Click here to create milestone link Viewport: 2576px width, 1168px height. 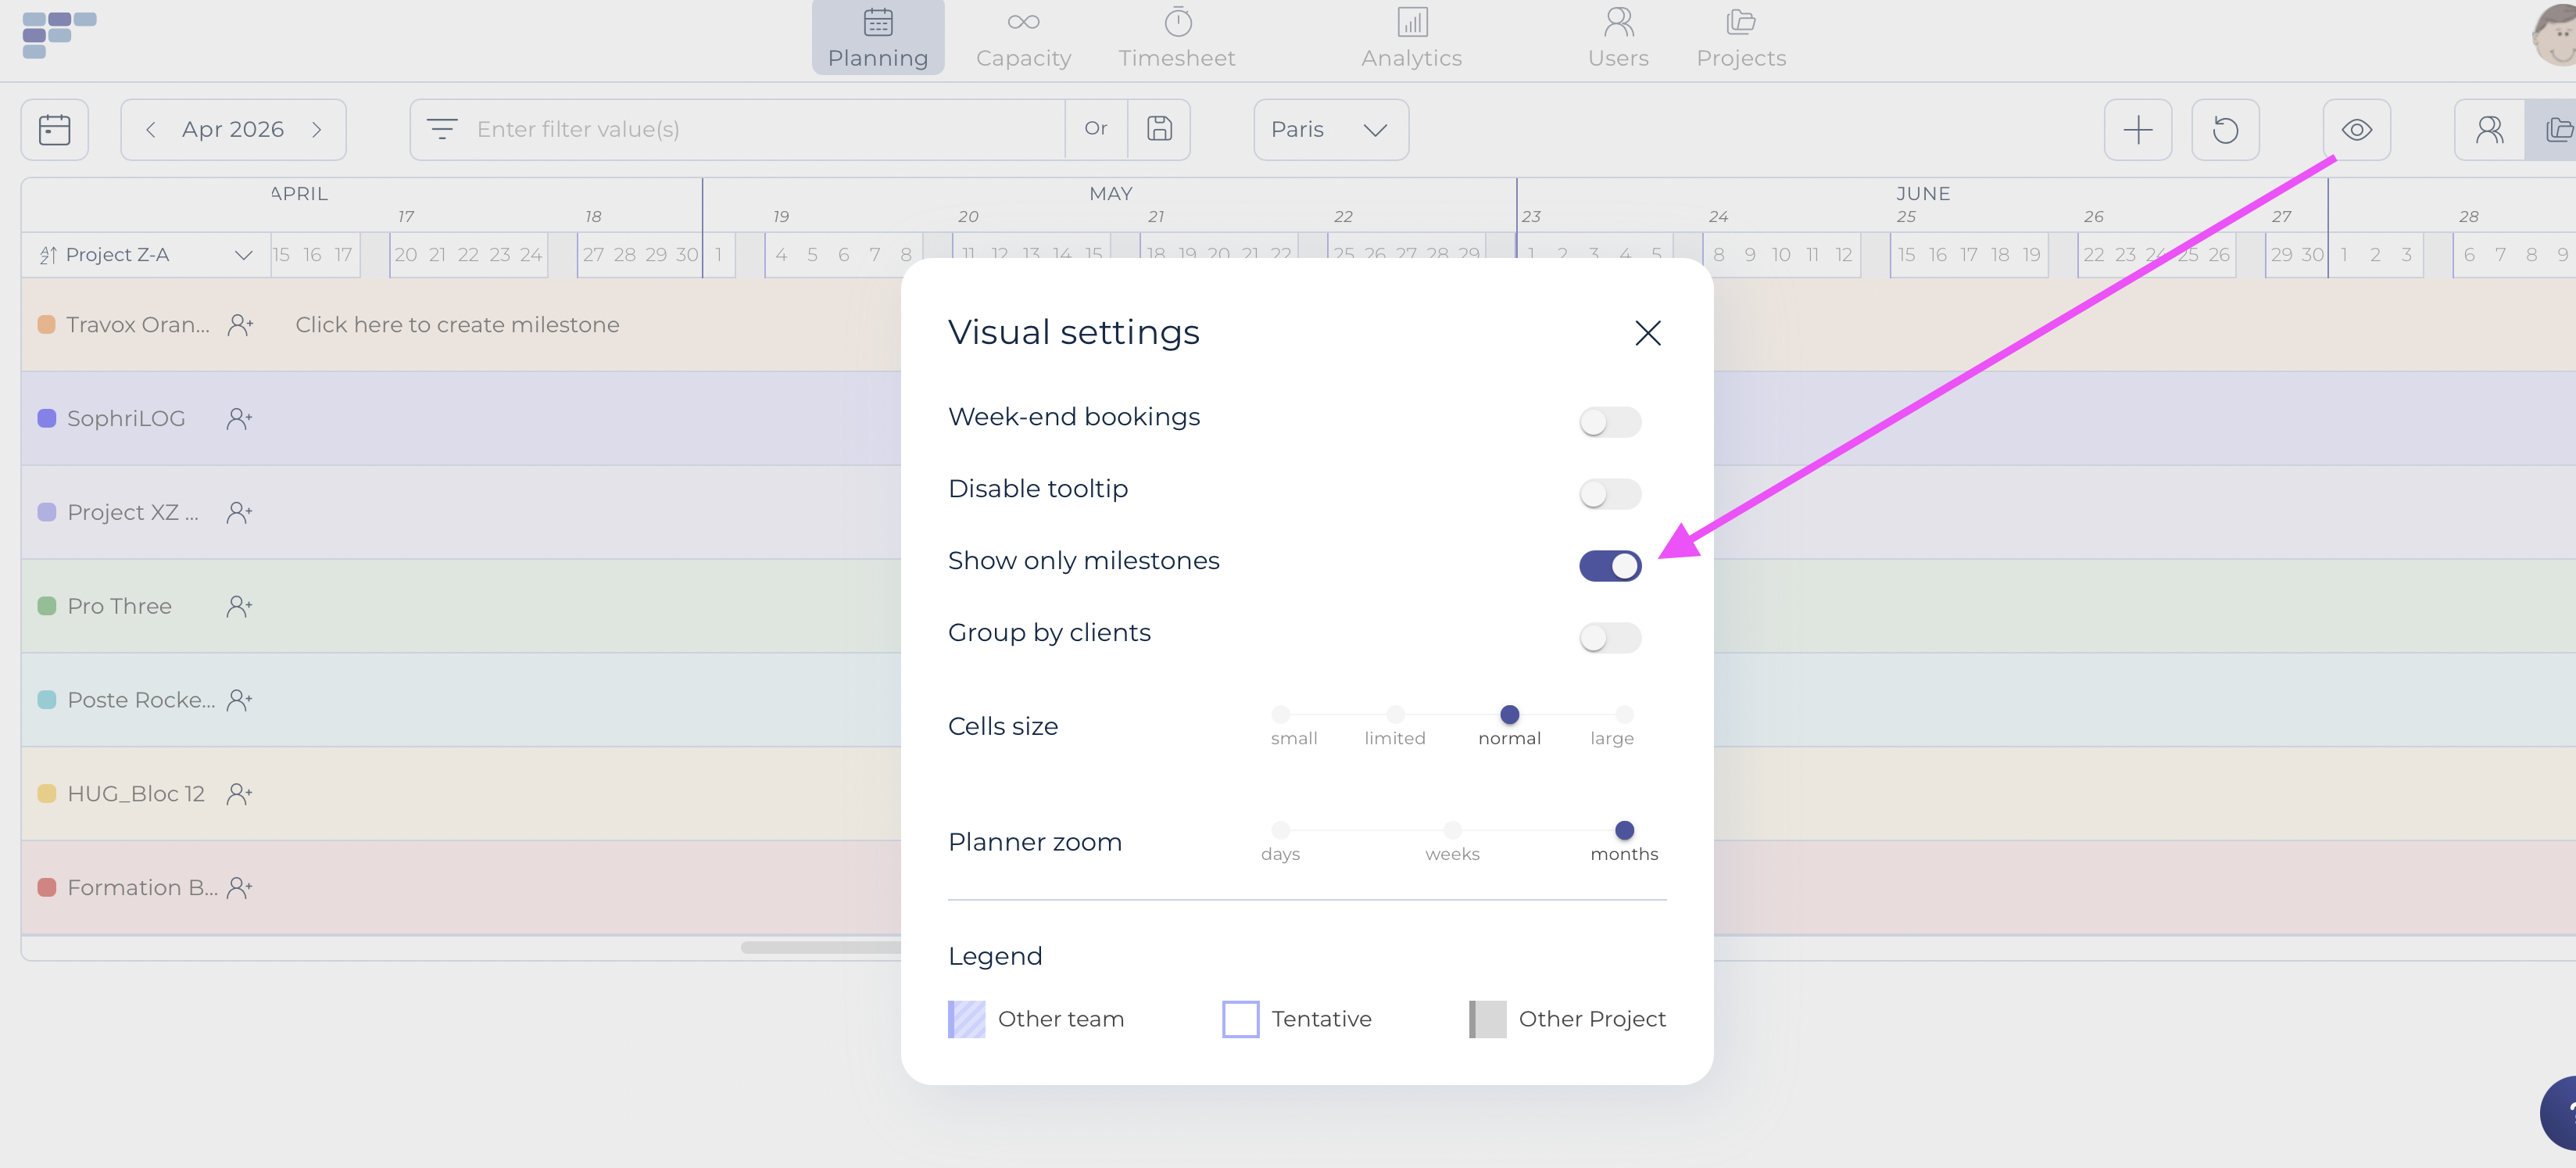pyautogui.click(x=457, y=325)
